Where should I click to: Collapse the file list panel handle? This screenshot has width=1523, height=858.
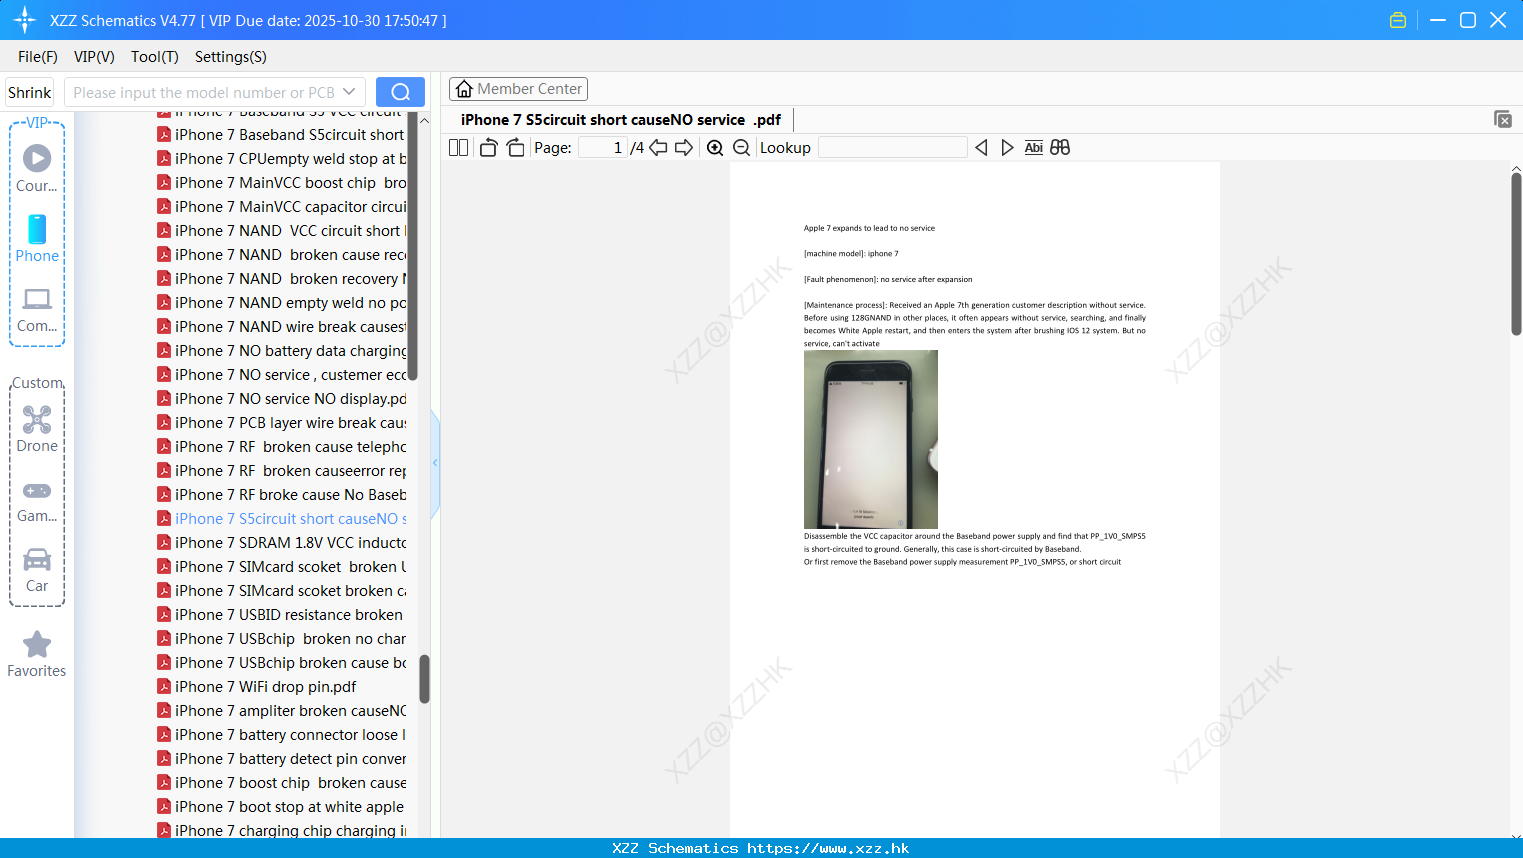coord(435,463)
